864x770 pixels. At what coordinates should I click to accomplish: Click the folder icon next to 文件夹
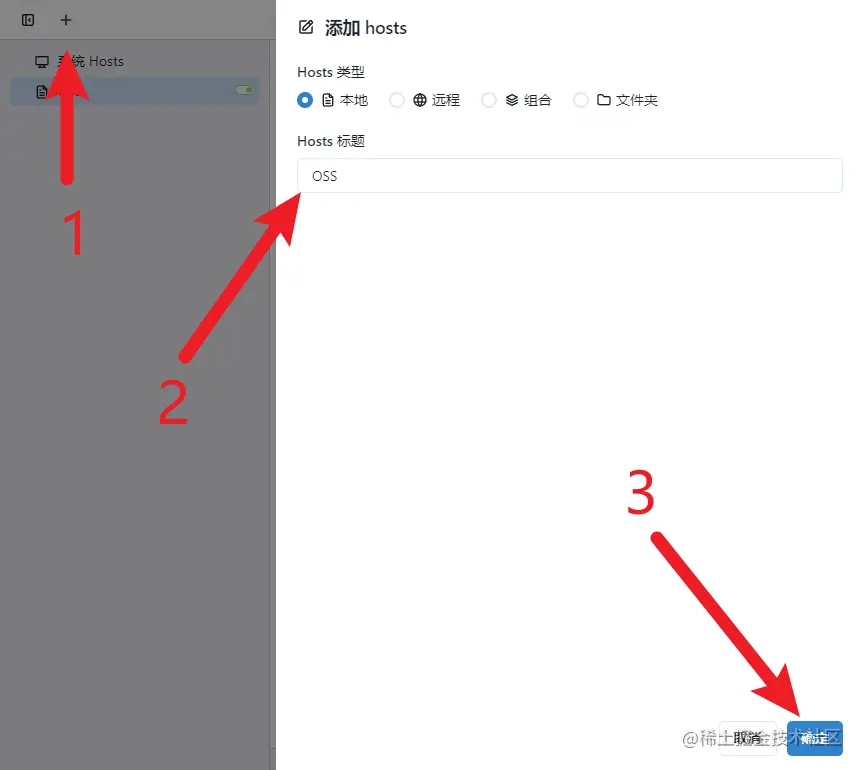pyautogui.click(x=604, y=100)
